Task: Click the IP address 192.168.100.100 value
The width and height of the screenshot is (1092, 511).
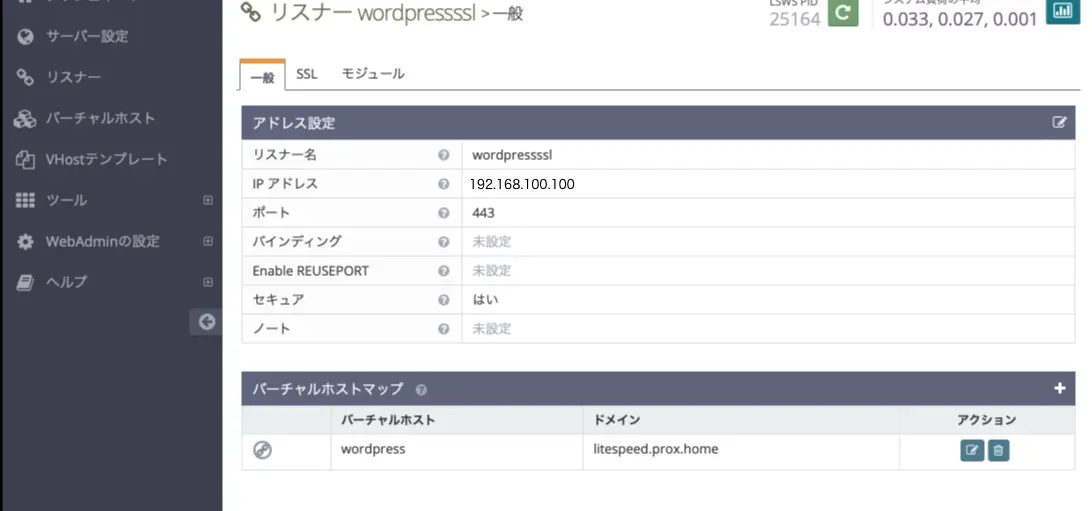Action: (x=522, y=184)
